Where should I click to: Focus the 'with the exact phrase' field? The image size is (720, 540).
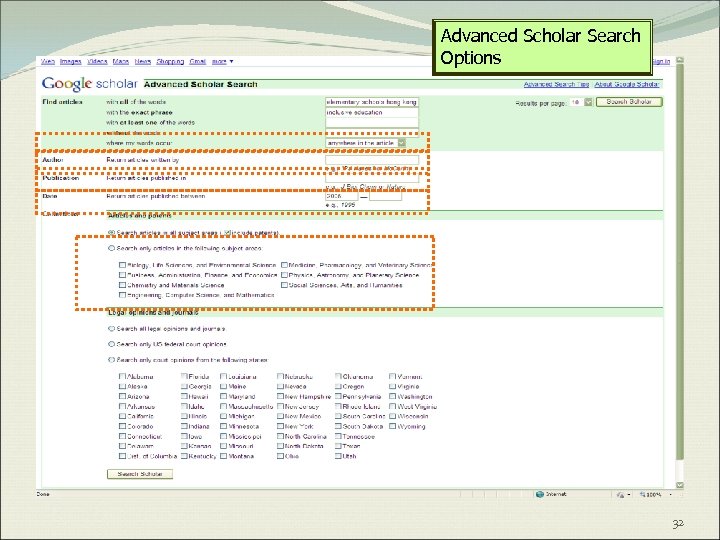tap(372, 112)
